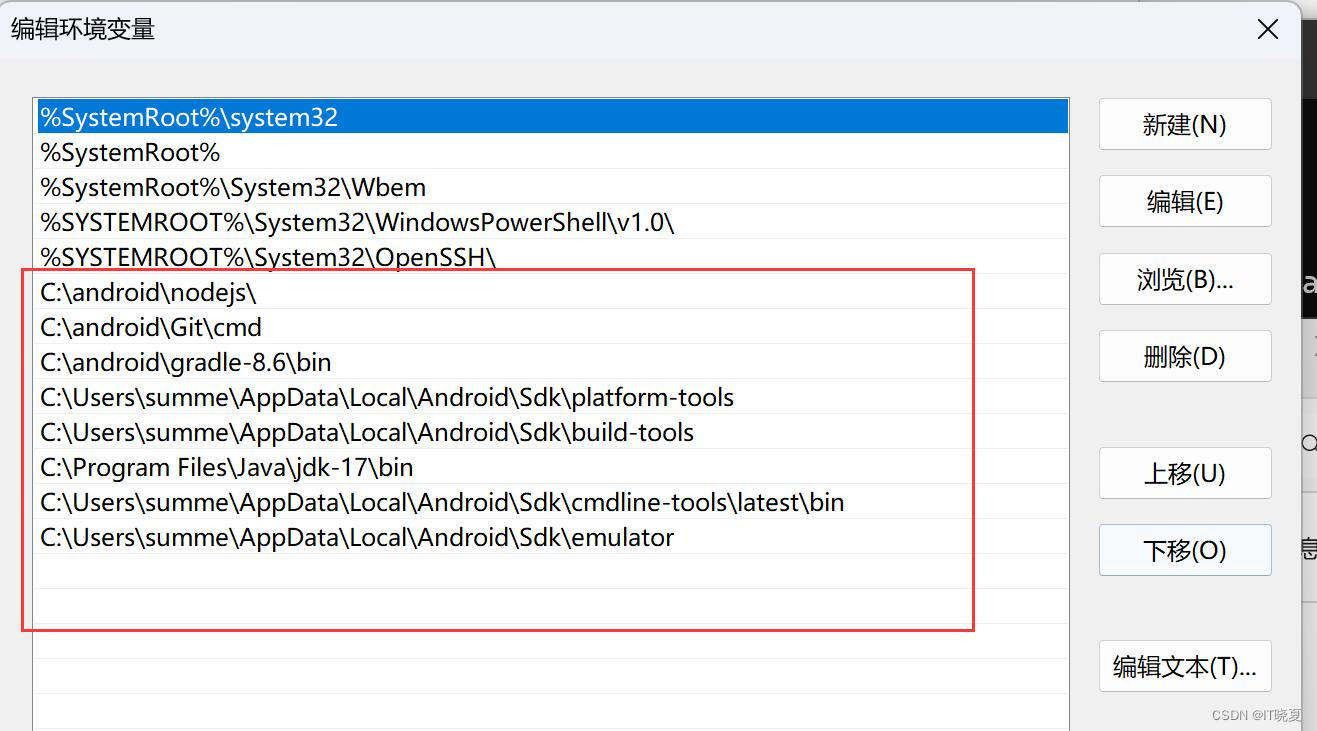Select the Sdk\emulator path entry
Screen dimensions: 1317x731
552,537
